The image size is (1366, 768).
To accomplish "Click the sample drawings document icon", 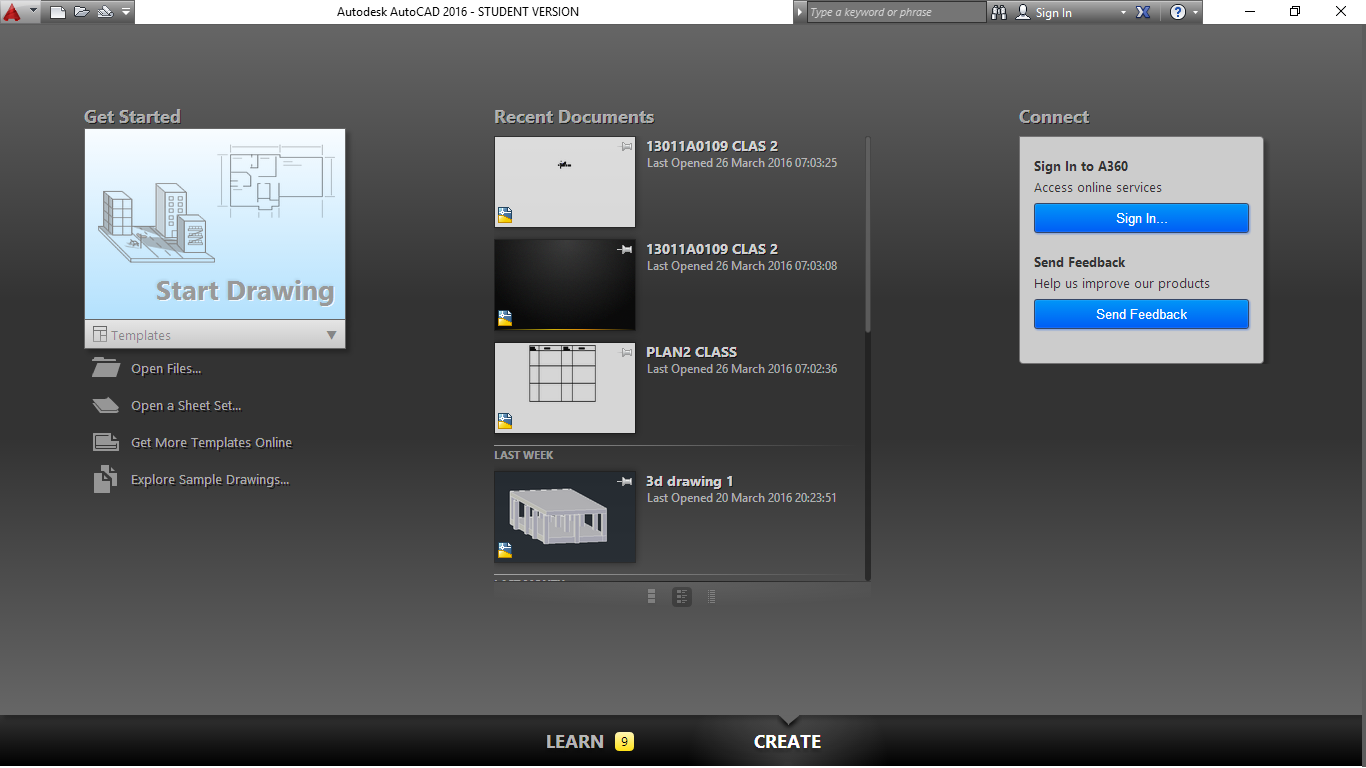I will pyautogui.click(x=105, y=480).
